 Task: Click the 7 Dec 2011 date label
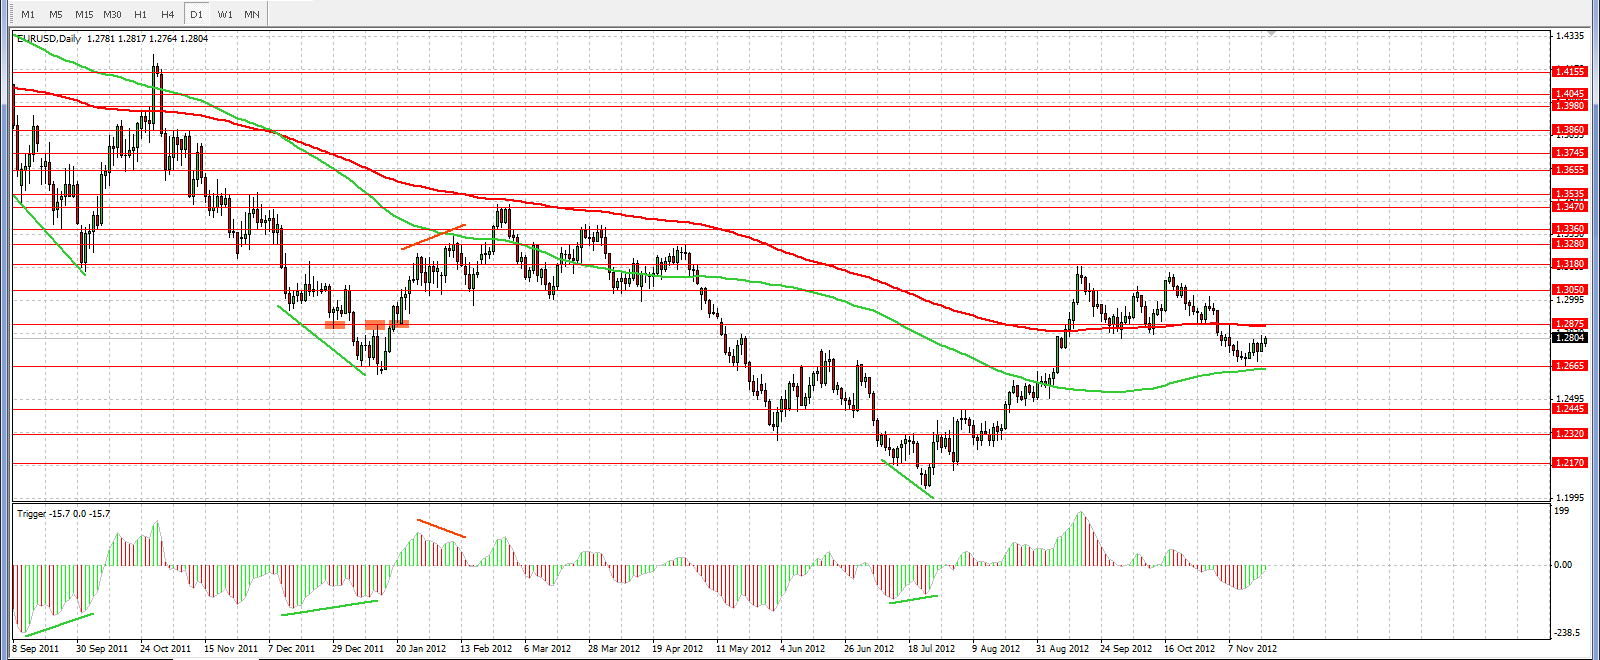(291, 648)
